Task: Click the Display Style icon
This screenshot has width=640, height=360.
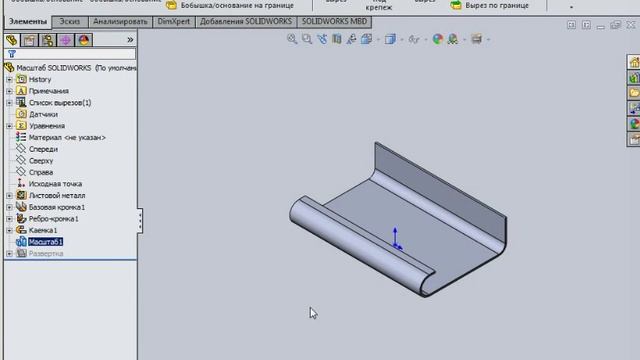Action: point(390,39)
